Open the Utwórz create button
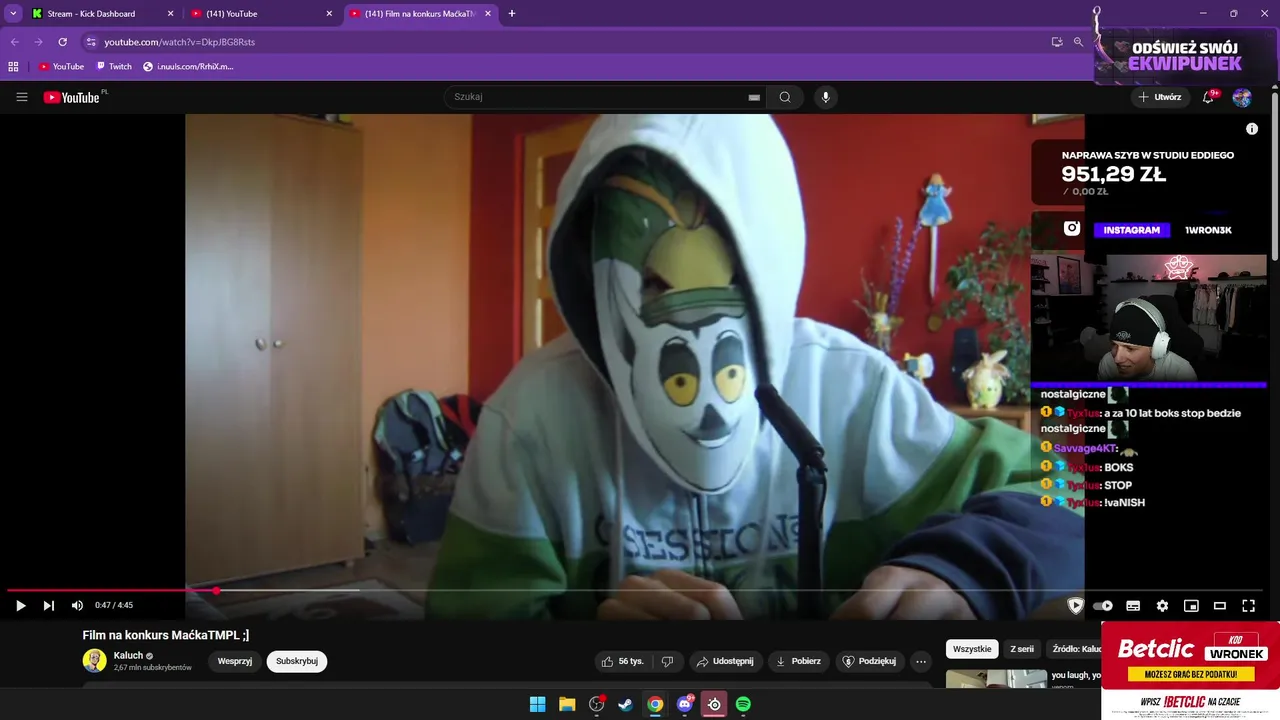This screenshot has width=1280, height=720. (x=1160, y=97)
